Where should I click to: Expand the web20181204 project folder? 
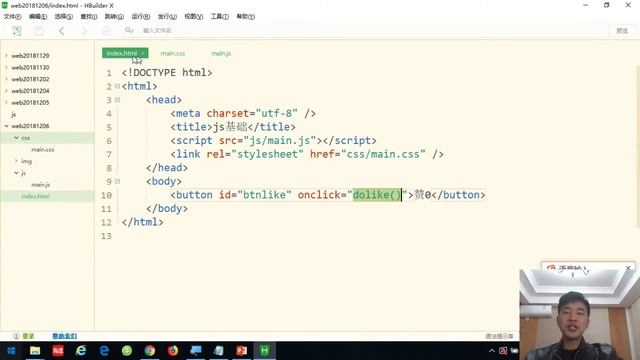pos(7,91)
